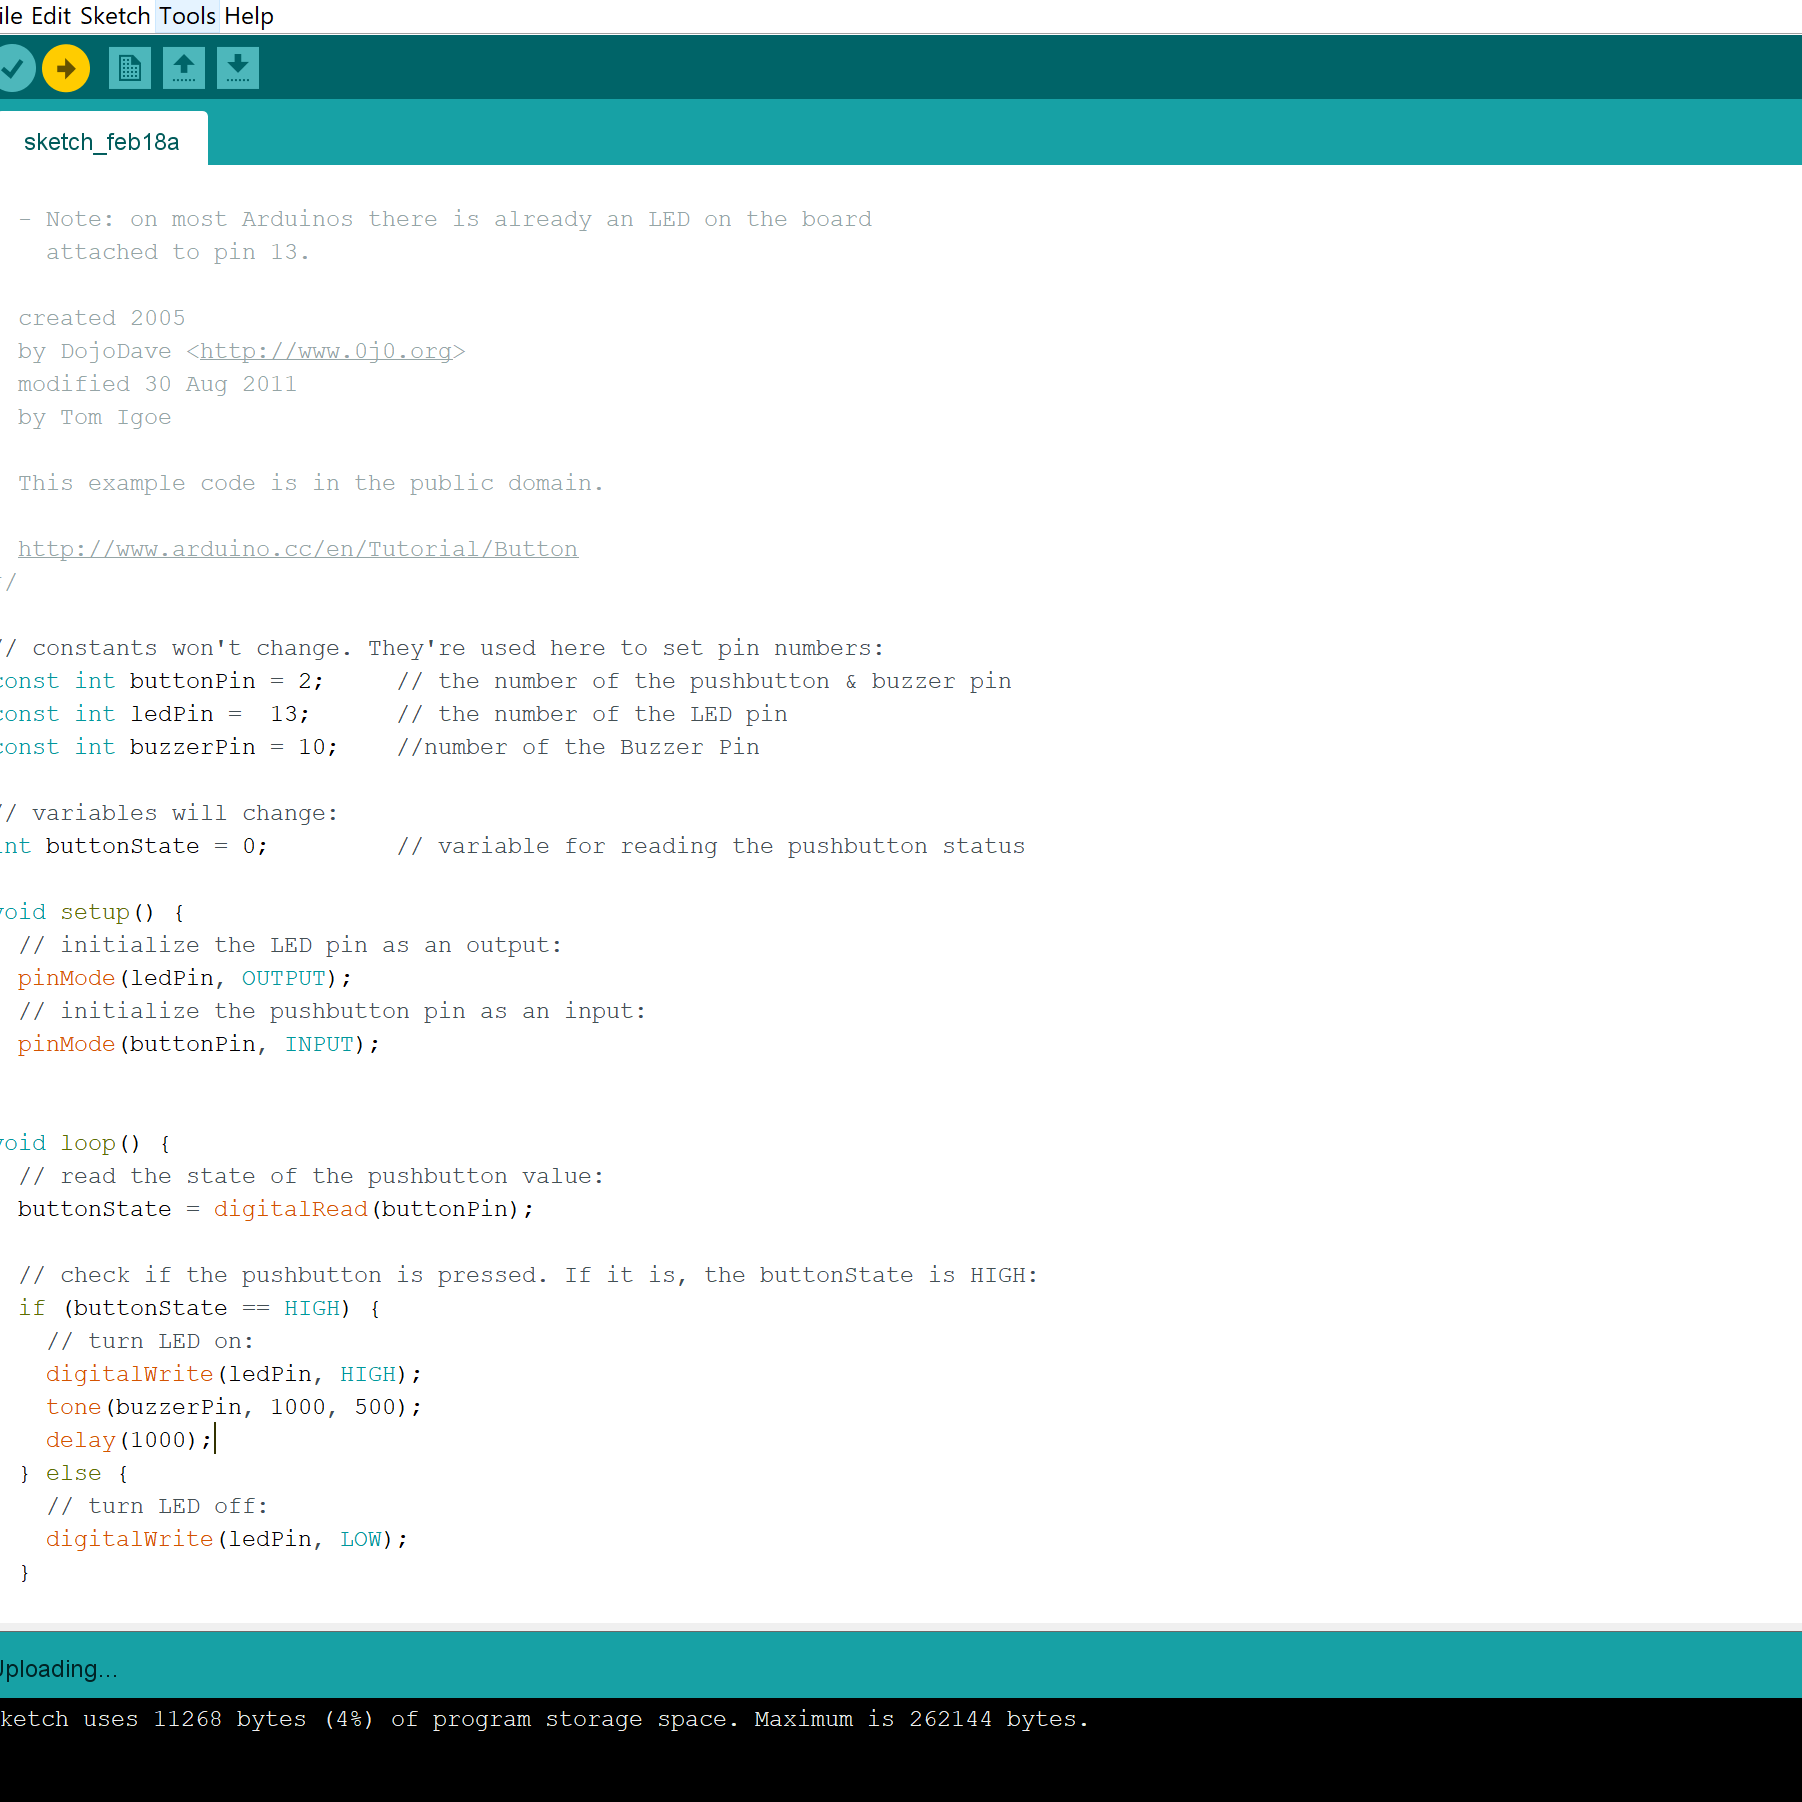This screenshot has width=1802, height=1802.
Task: Open the Tools menu
Action: point(187,16)
